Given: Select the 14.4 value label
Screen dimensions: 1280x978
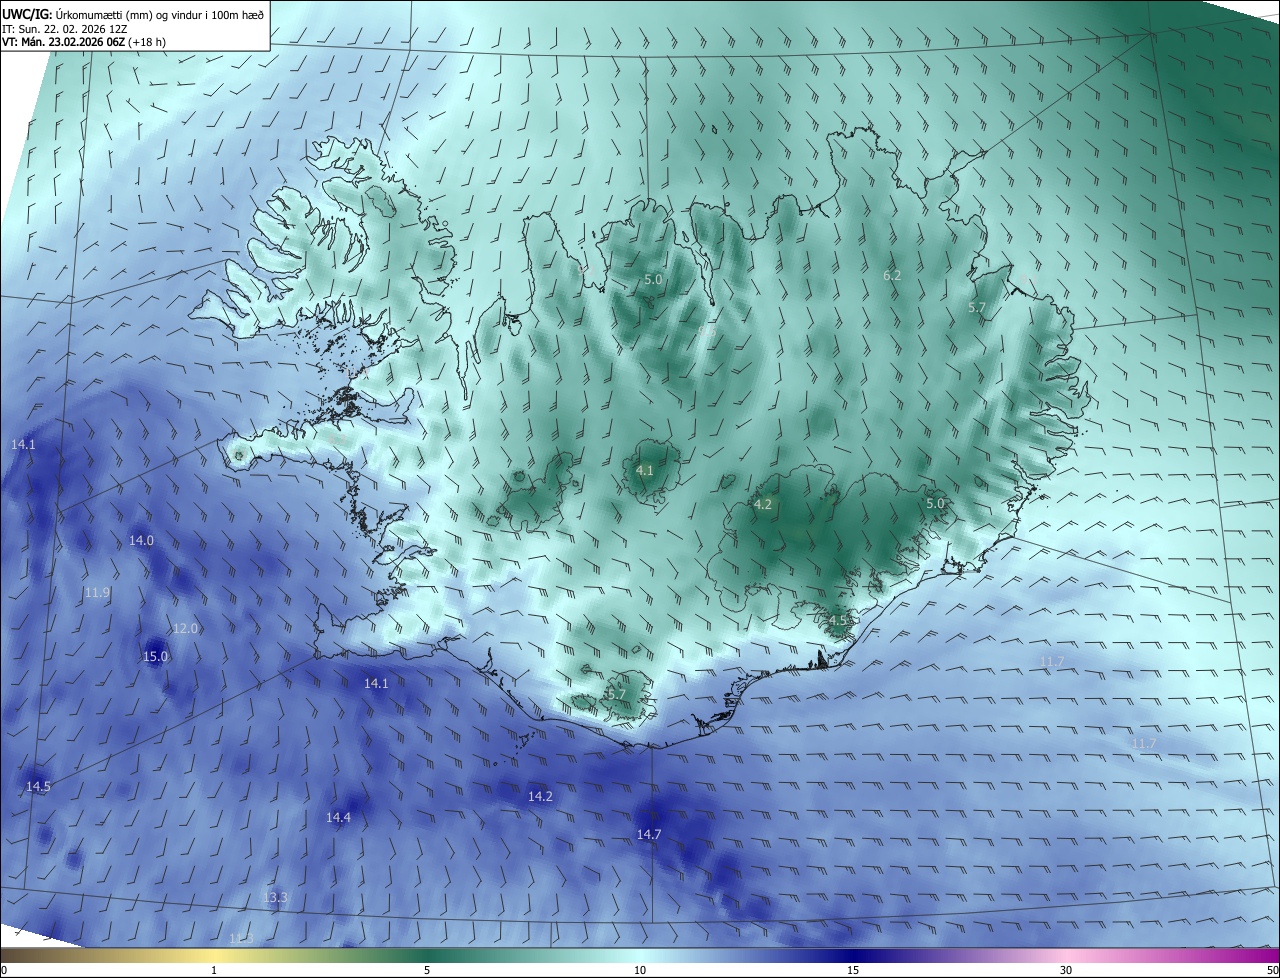Looking at the screenshot, I should tap(338, 818).
